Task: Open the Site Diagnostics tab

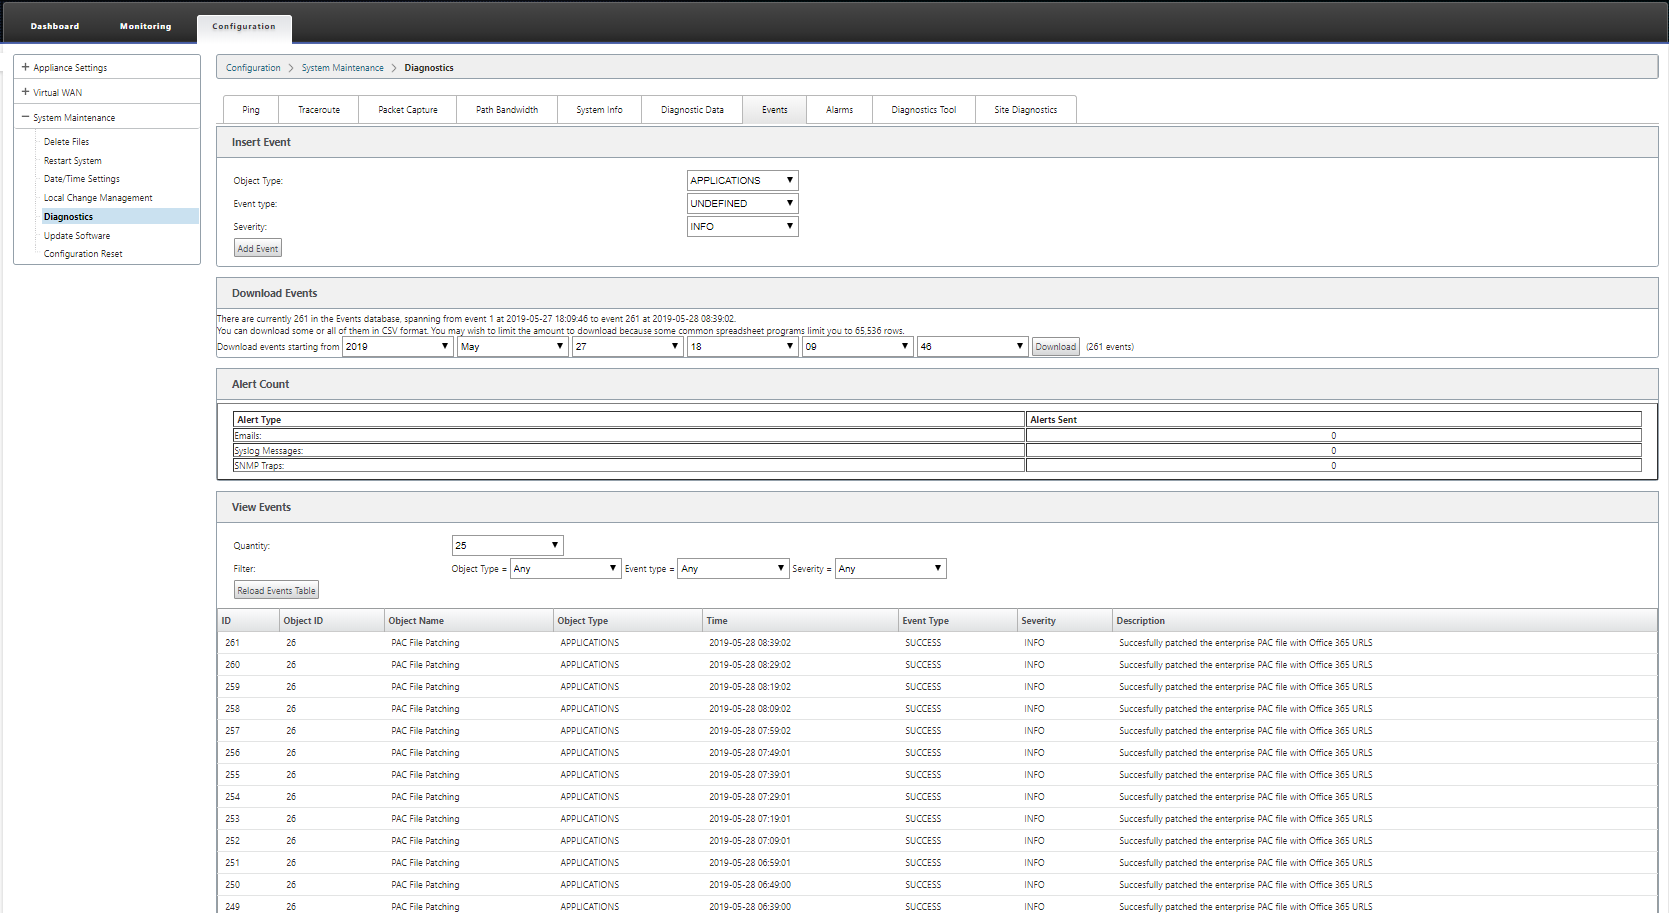Action: pos(1025,110)
